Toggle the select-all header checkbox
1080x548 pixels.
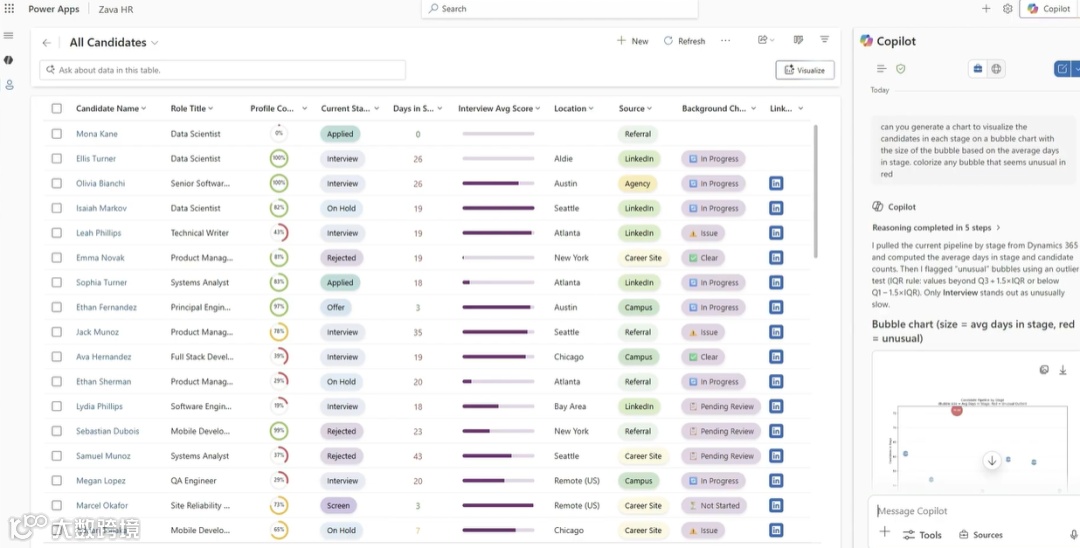click(x=56, y=108)
